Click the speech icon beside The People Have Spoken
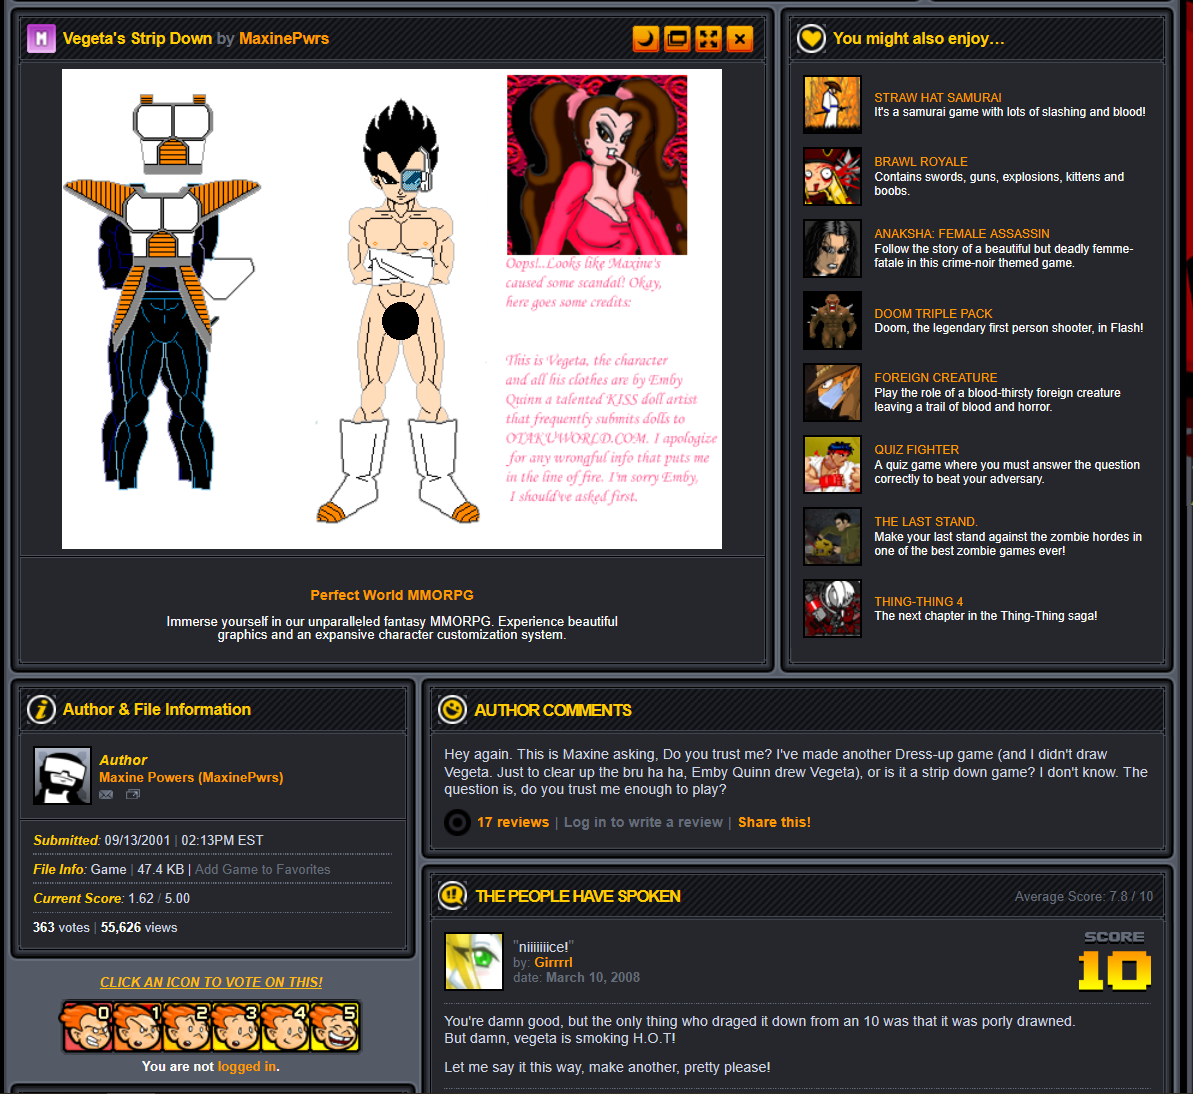Image resolution: width=1193 pixels, height=1094 pixels. click(453, 895)
